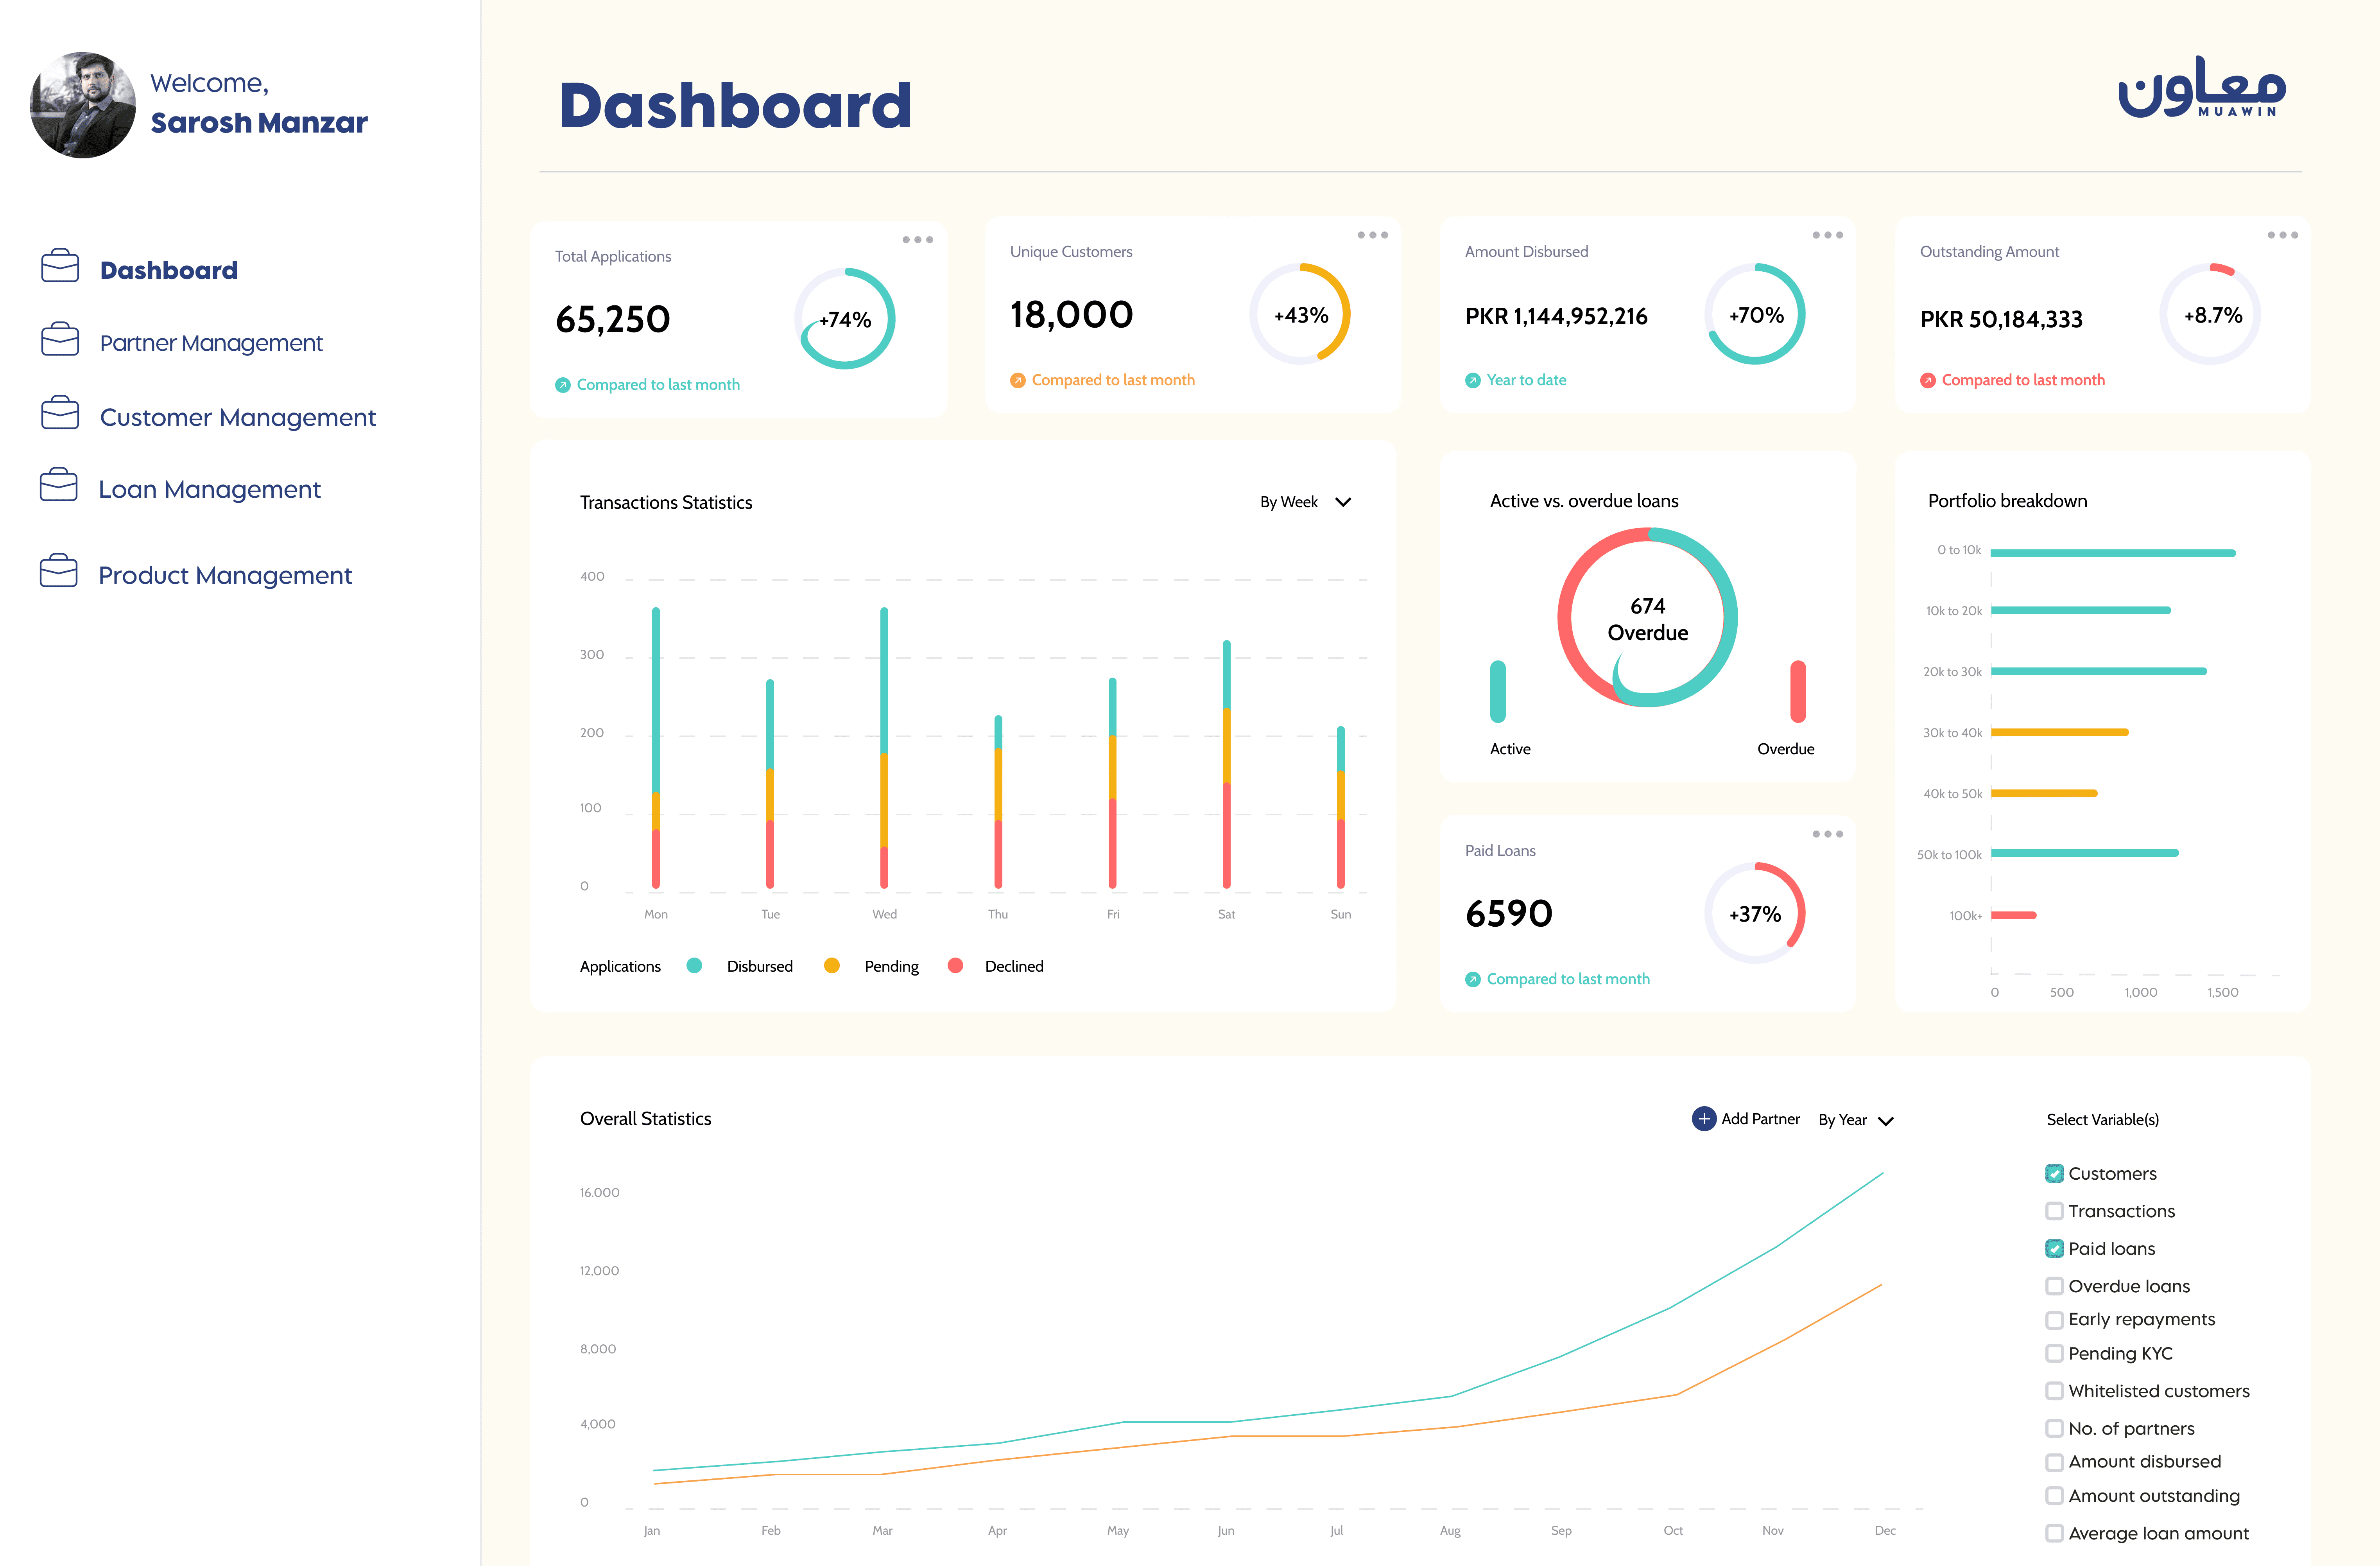
Task: Click the +70% progress ring
Action: [x=1755, y=314]
